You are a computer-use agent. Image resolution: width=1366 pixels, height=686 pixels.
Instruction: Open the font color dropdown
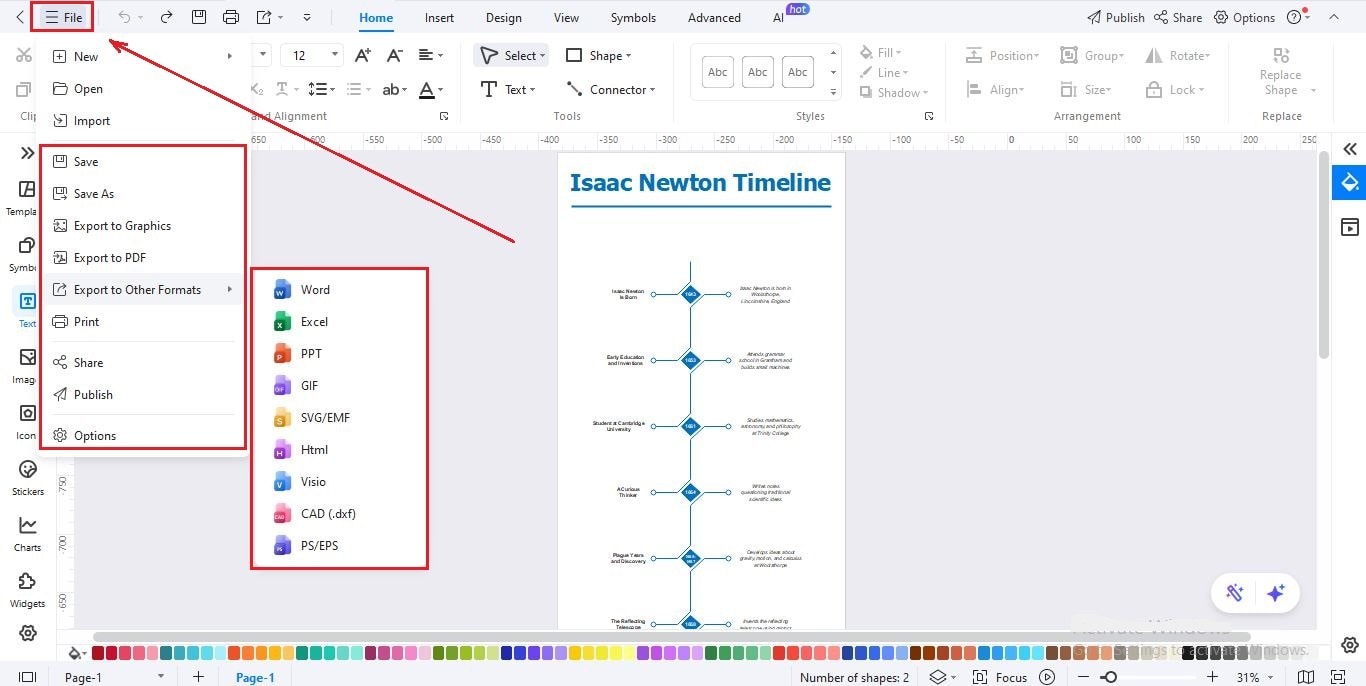click(x=431, y=90)
